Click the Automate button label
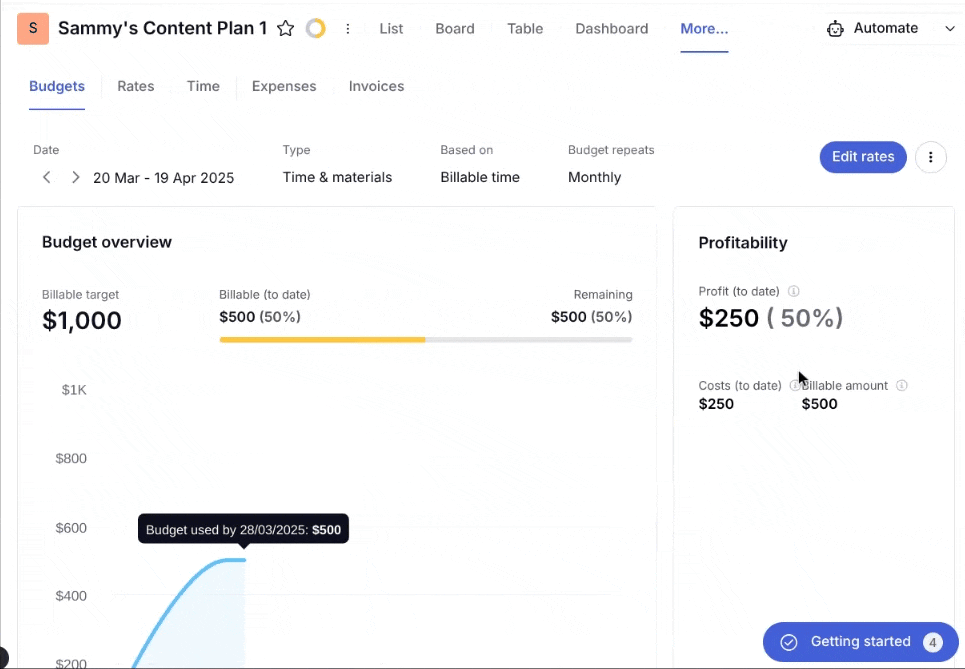965x669 pixels. (x=886, y=28)
